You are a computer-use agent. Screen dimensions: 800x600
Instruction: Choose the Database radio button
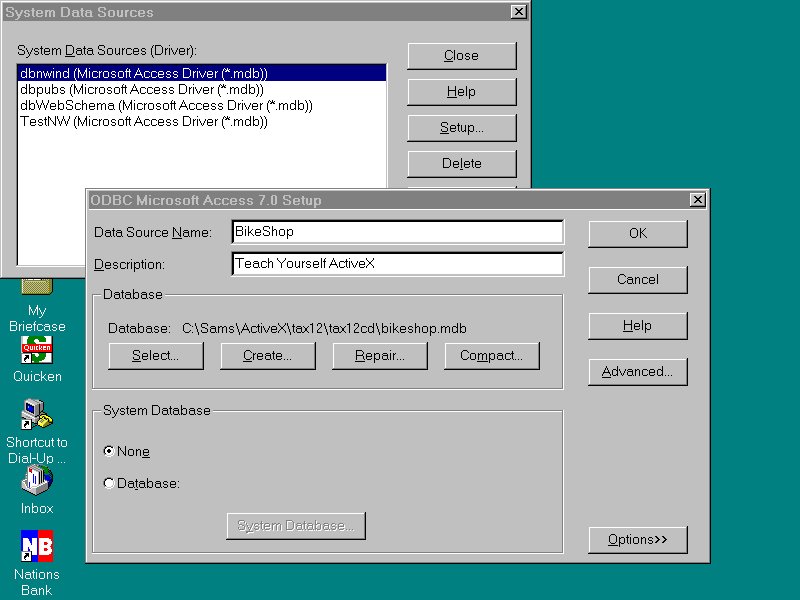109,484
